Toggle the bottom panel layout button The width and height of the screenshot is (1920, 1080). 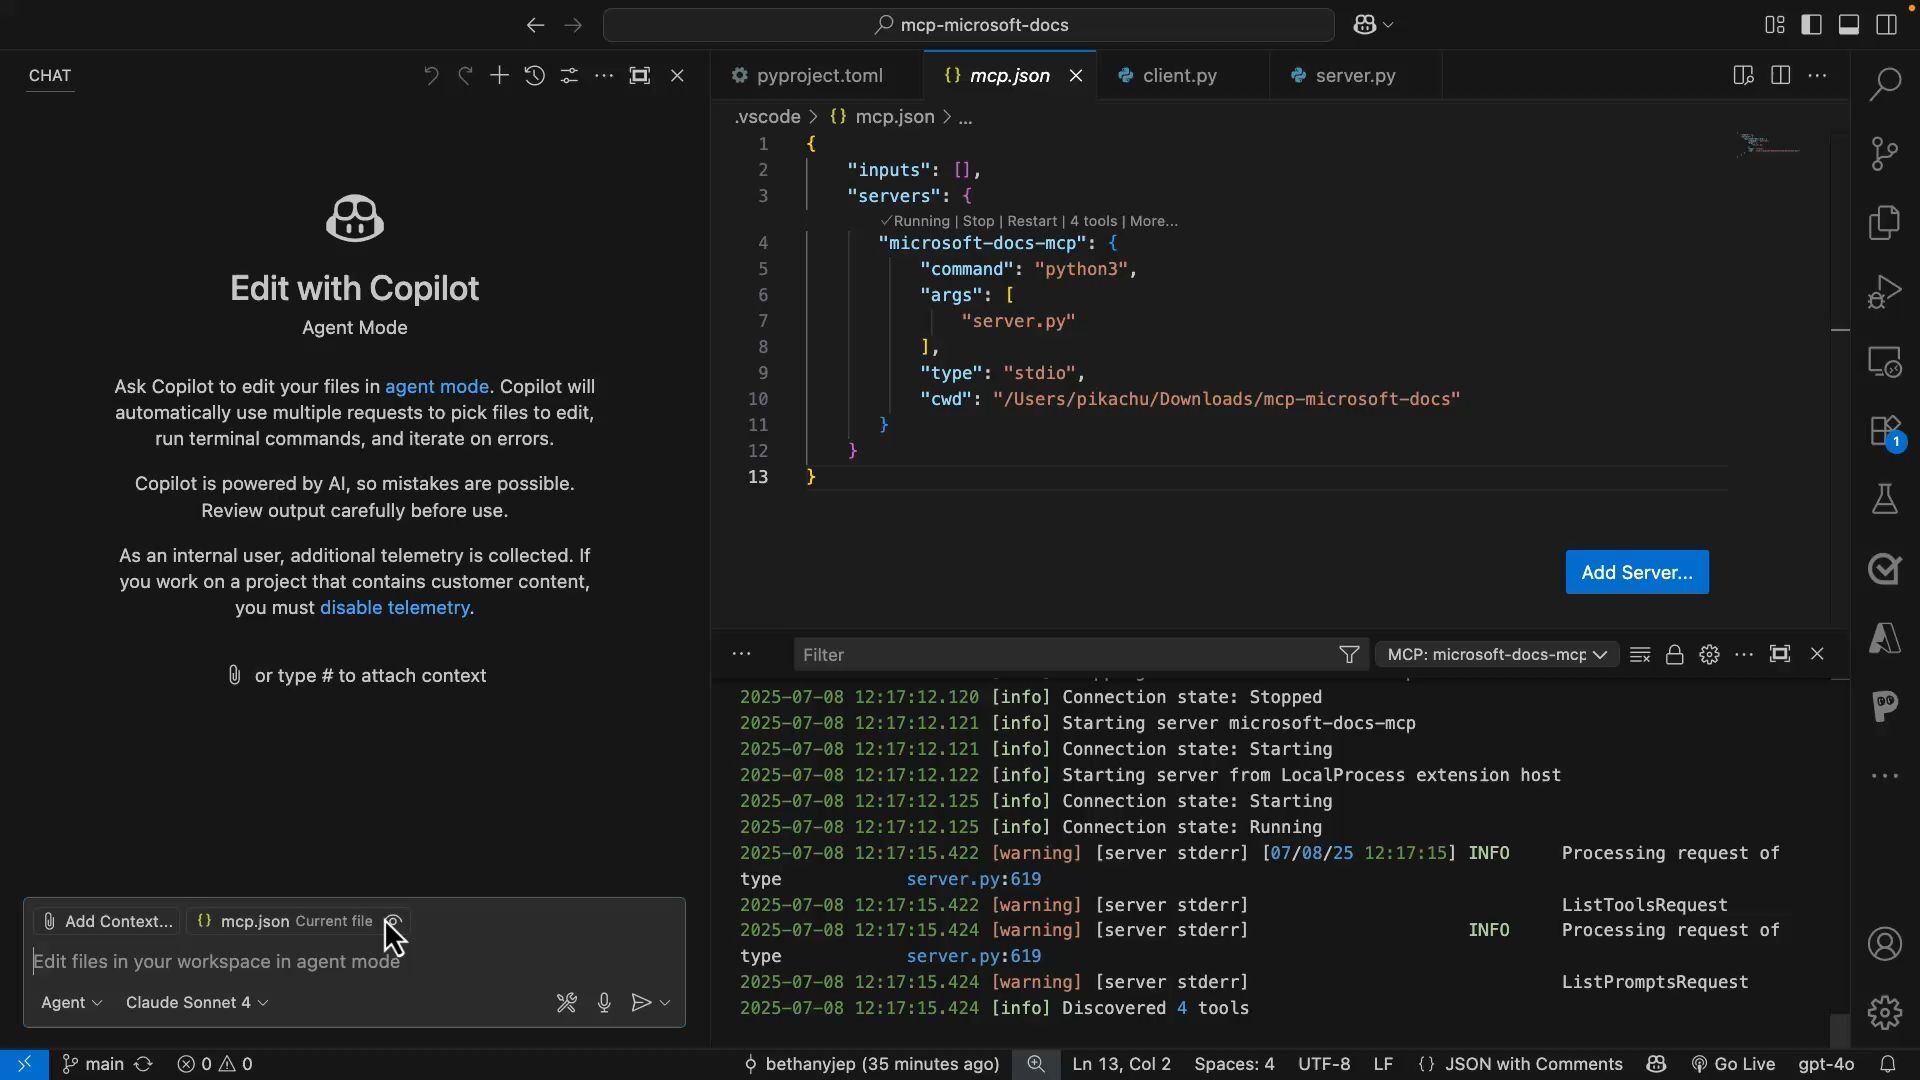(1848, 25)
